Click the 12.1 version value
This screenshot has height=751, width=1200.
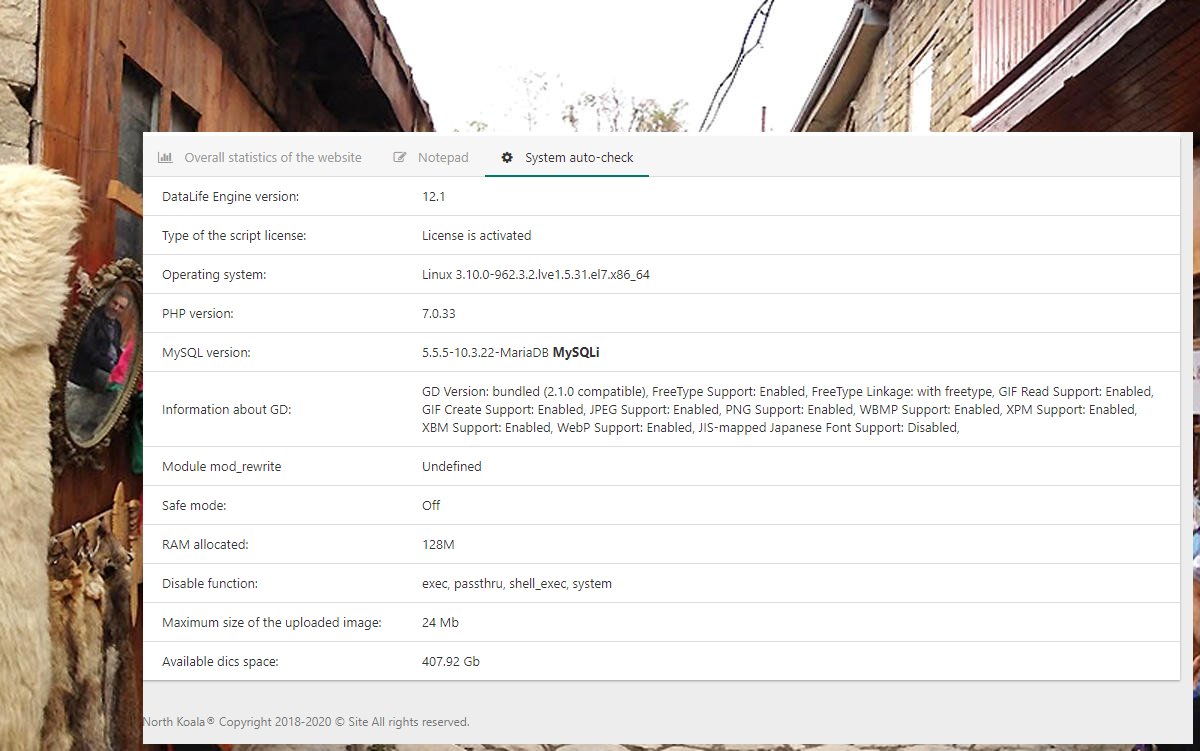433,197
